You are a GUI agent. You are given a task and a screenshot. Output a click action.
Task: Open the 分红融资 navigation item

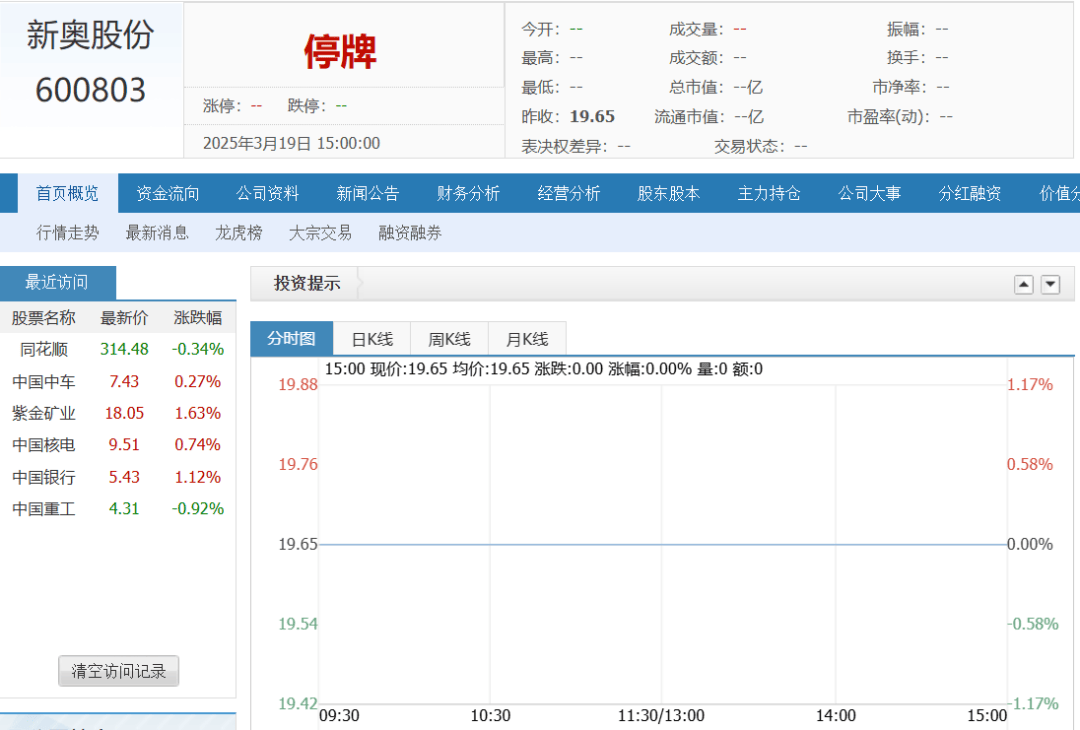pos(969,194)
